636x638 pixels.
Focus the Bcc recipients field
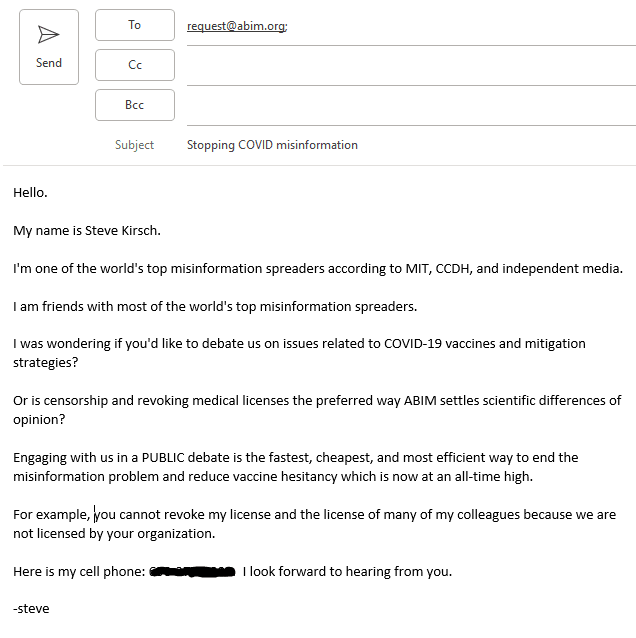410,106
